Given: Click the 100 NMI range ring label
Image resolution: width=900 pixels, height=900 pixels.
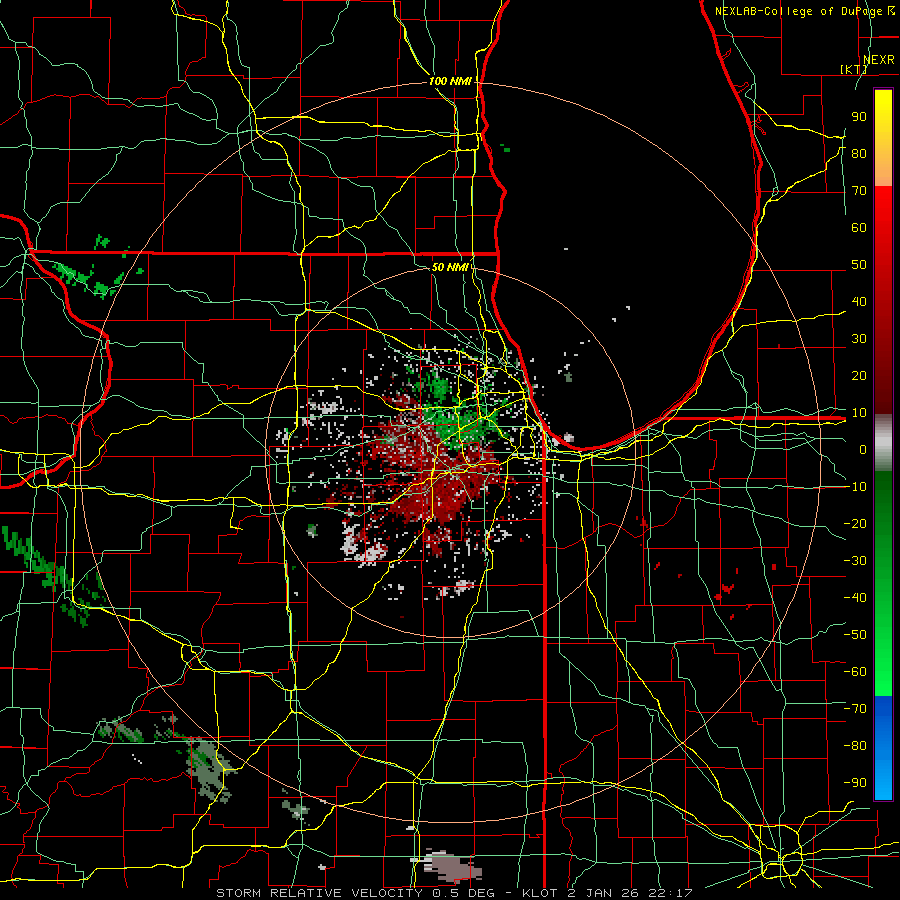Looking at the screenshot, I should tap(450, 81).
